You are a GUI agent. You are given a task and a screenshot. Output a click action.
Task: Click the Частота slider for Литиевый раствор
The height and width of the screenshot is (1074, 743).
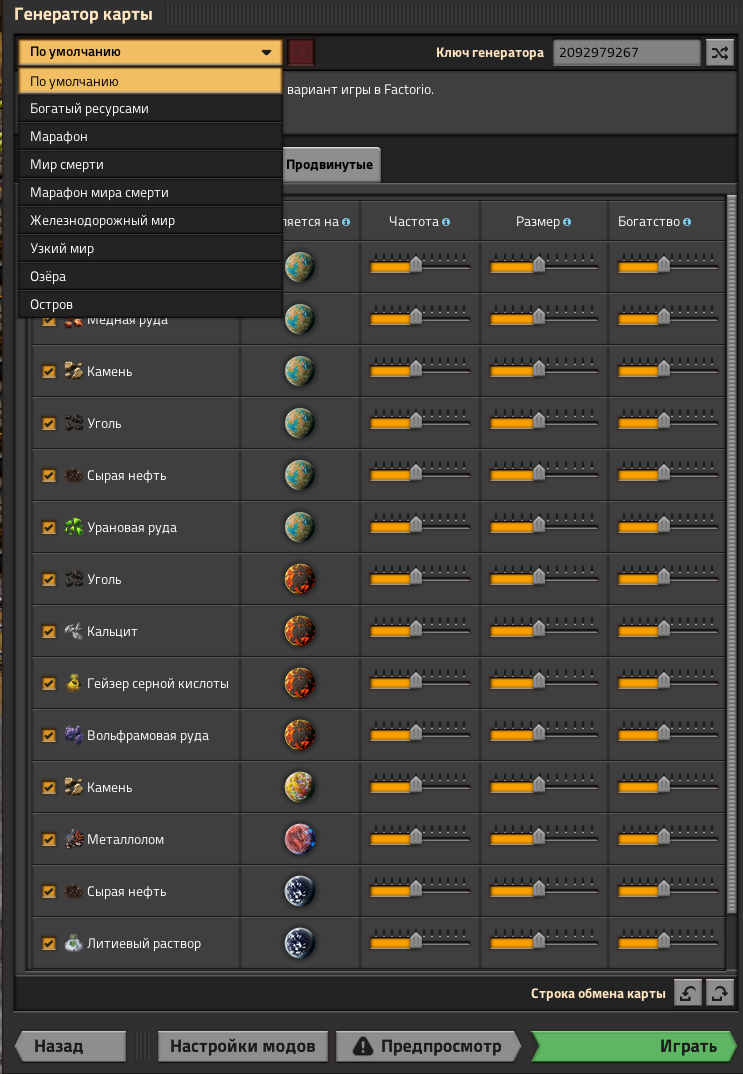click(x=420, y=942)
